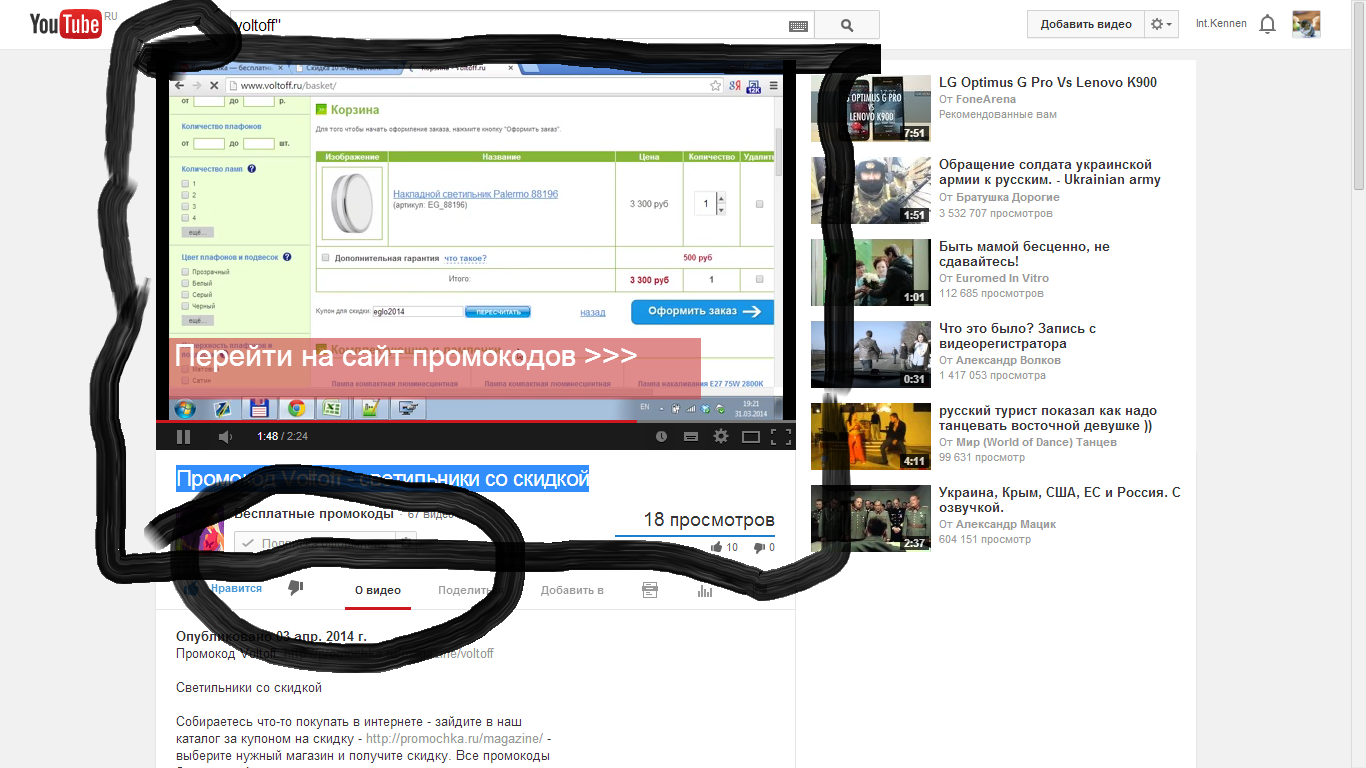Image resolution: width=1366 pixels, height=768 pixels.
Task: Open the user avatar menu
Action: (x=1306, y=24)
